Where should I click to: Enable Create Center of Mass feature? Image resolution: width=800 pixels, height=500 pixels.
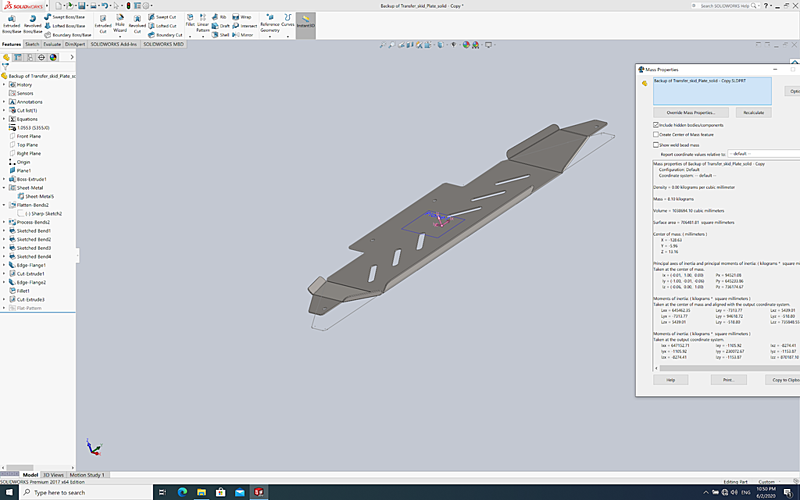point(656,134)
